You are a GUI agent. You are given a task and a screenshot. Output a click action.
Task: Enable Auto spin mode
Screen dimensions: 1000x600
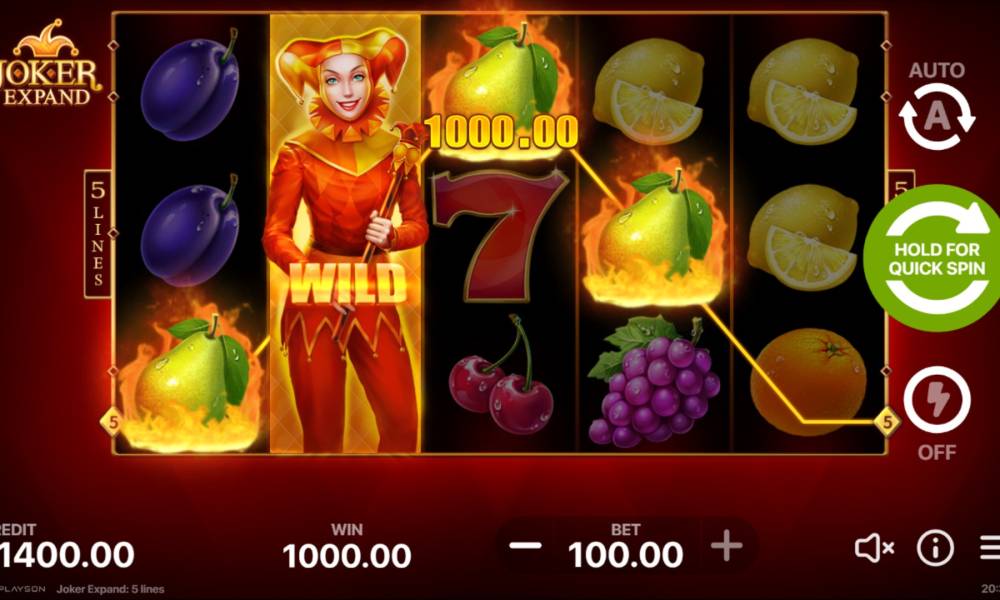[x=937, y=117]
